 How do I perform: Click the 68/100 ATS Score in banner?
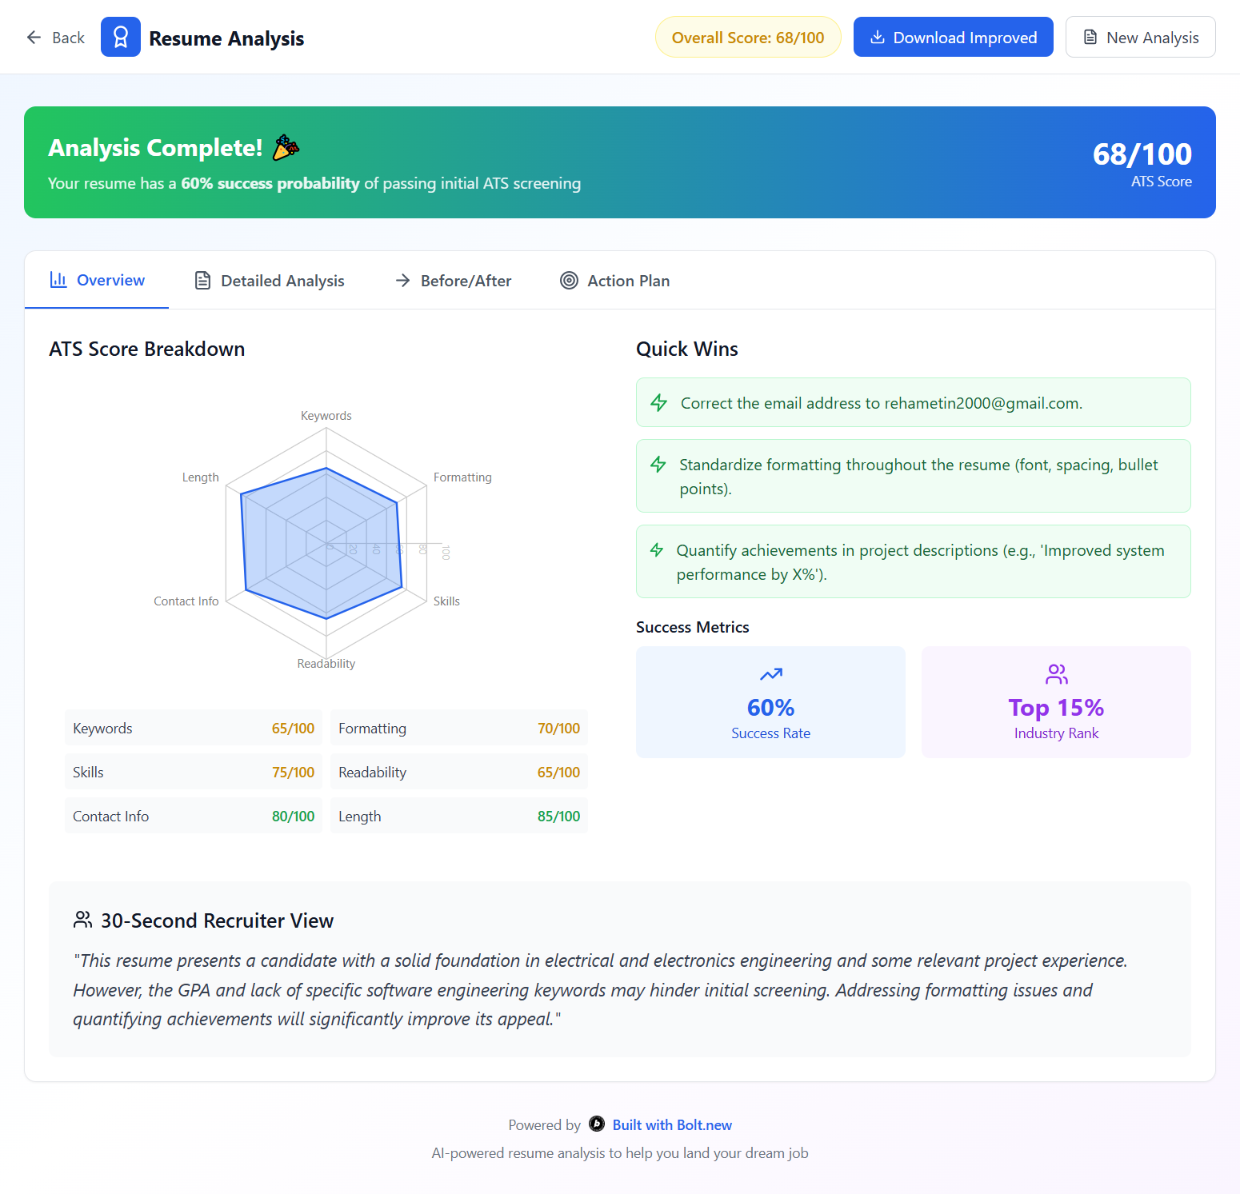(x=1142, y=163)
